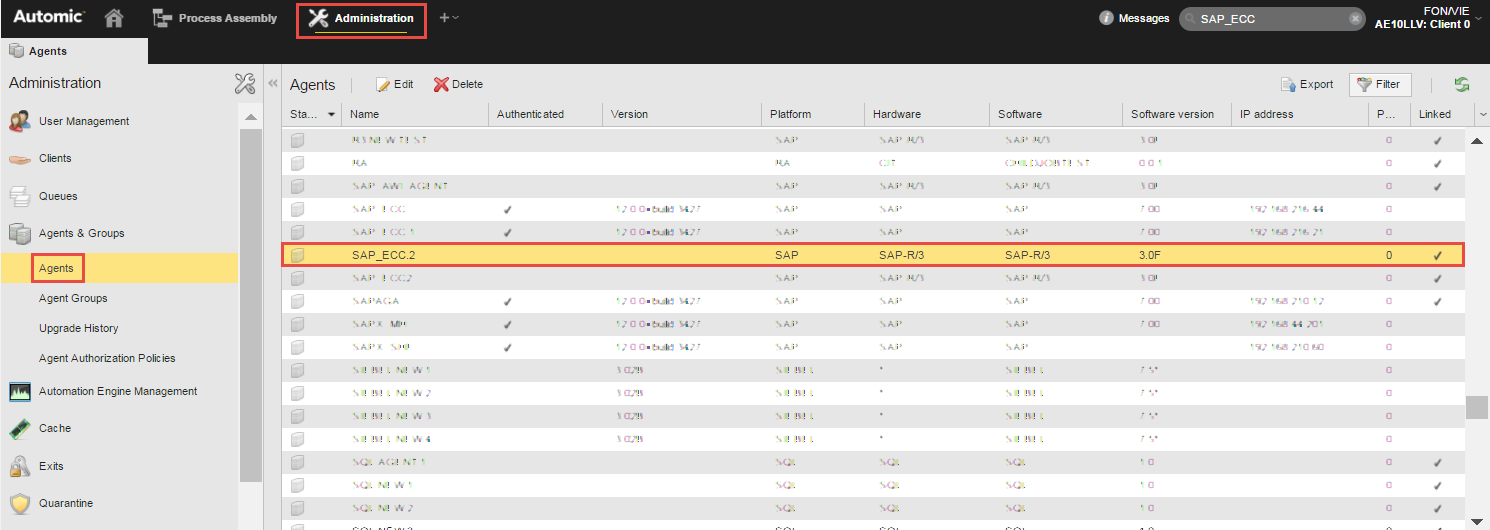The image size is (1490, 530).
Task: Select Agents under Agents & Groups
Action: tap(56, 268)
